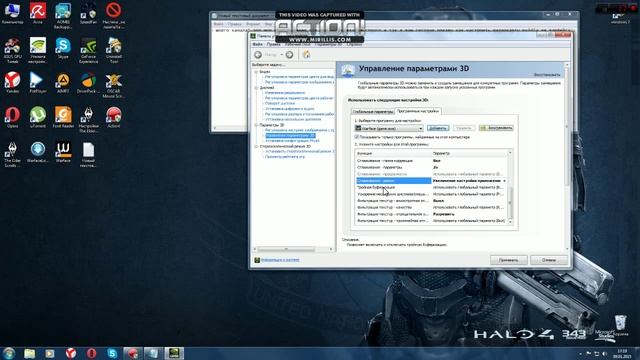This screenshot has width=640, height=360.
Task: Open the Recycle Bin on desktop
Action: pos(620,325)
